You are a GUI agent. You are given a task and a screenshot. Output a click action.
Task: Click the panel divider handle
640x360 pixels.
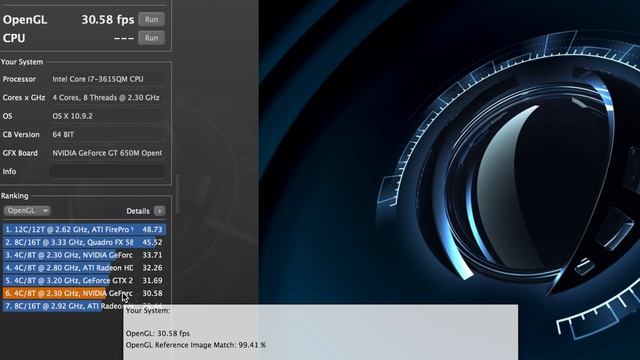(178, 194)
